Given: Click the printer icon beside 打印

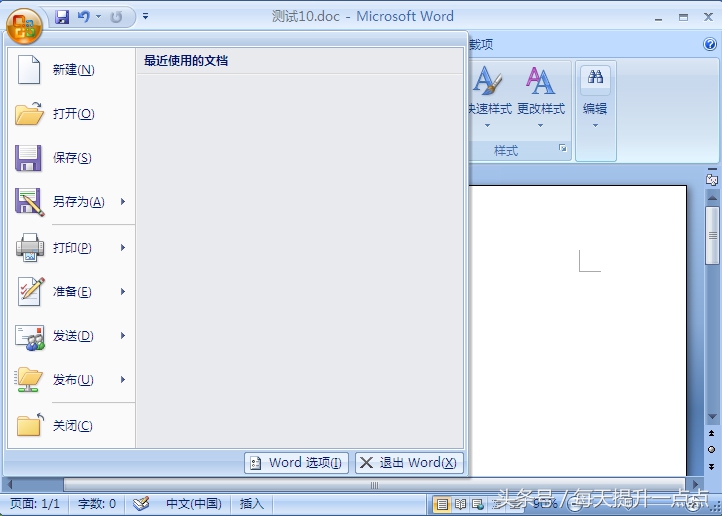Looking at the screenshot, I should (x=30, y=248).
